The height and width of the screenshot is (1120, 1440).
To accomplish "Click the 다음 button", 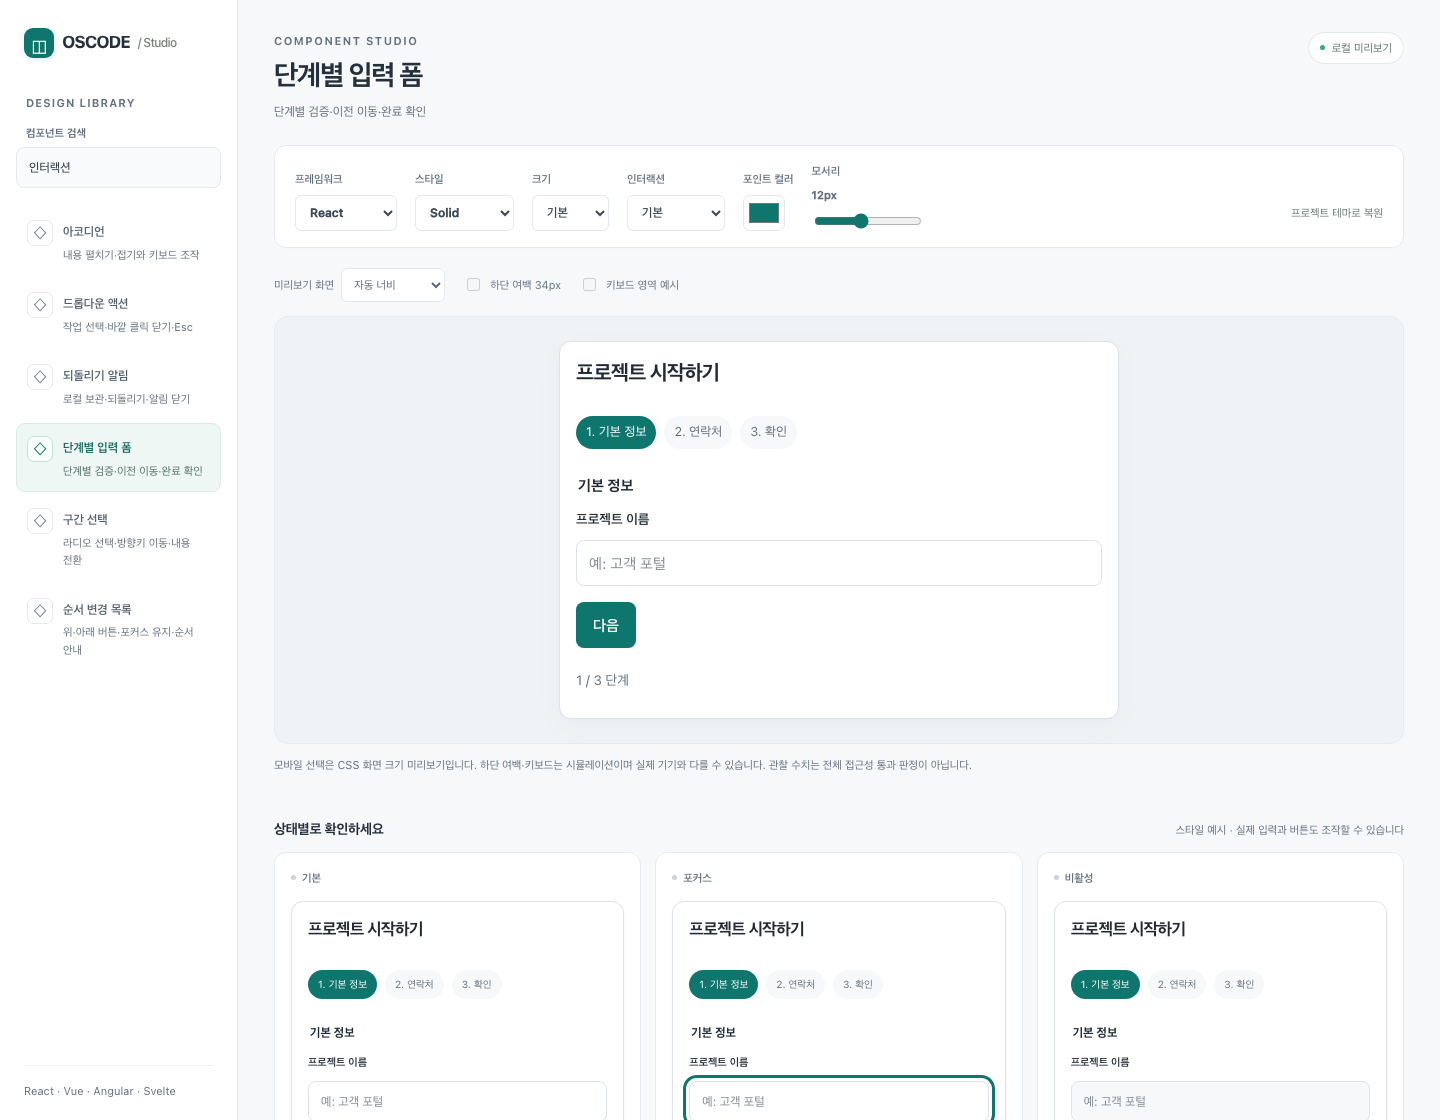I will coord(606,625).
